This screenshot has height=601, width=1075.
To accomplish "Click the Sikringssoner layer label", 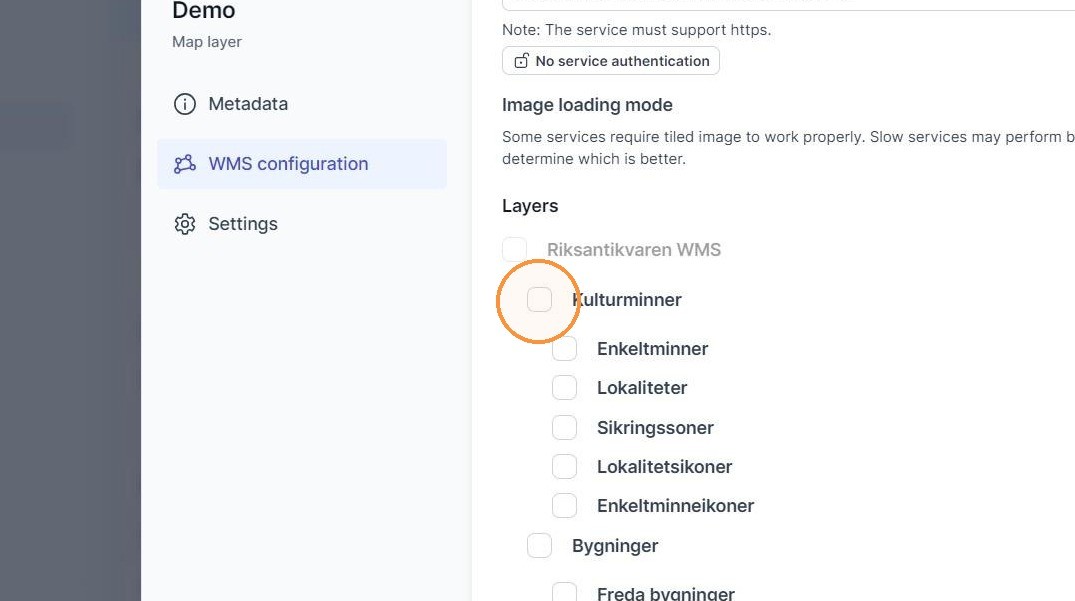I will coord(655,428).
